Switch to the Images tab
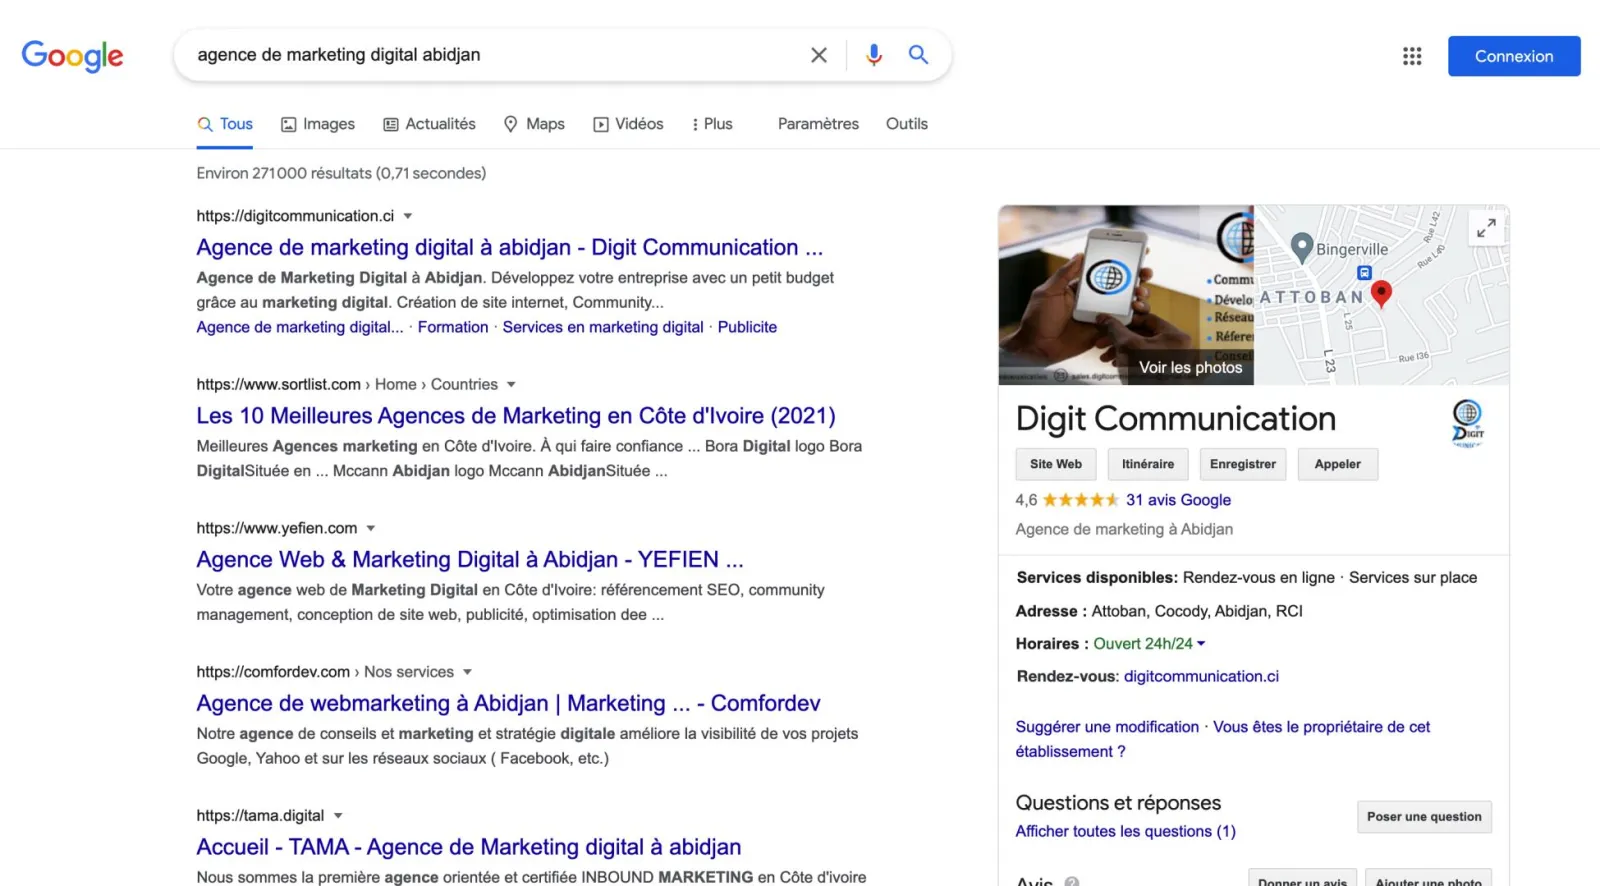This screenshot has width=1600, height=886. pos(318,124)
